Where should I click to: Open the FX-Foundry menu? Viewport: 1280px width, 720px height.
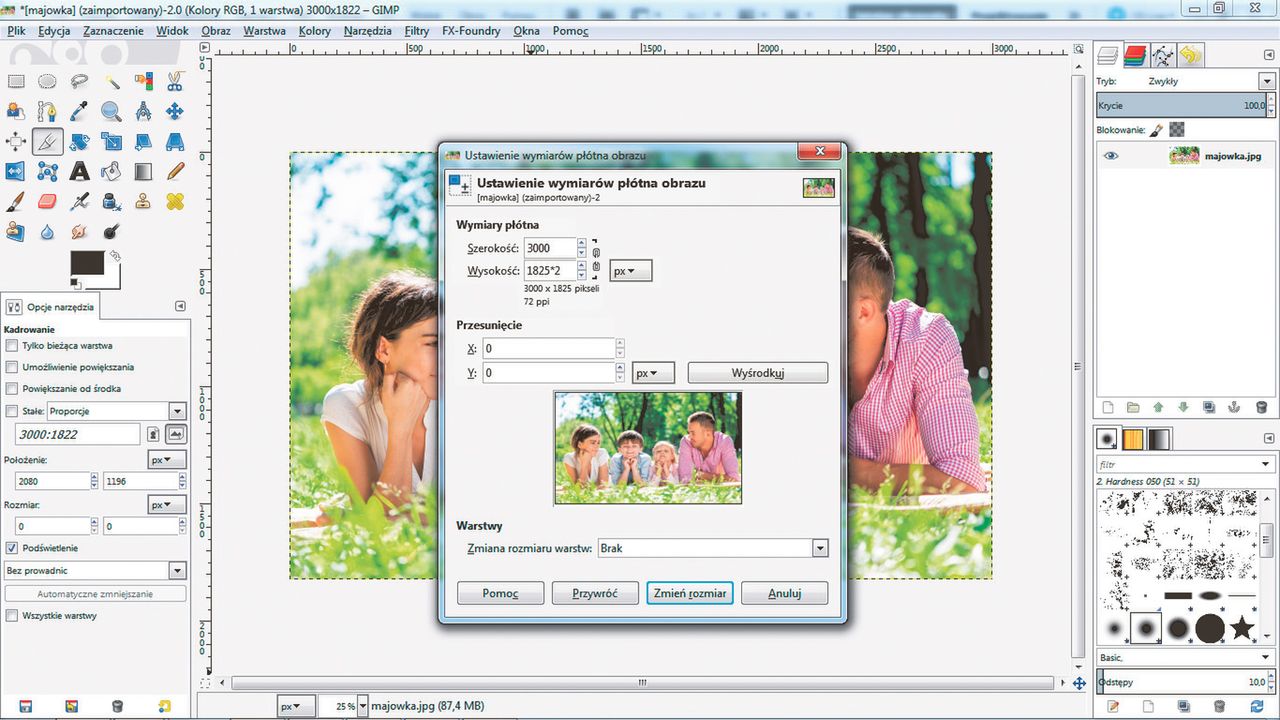[x=471, y=31]
